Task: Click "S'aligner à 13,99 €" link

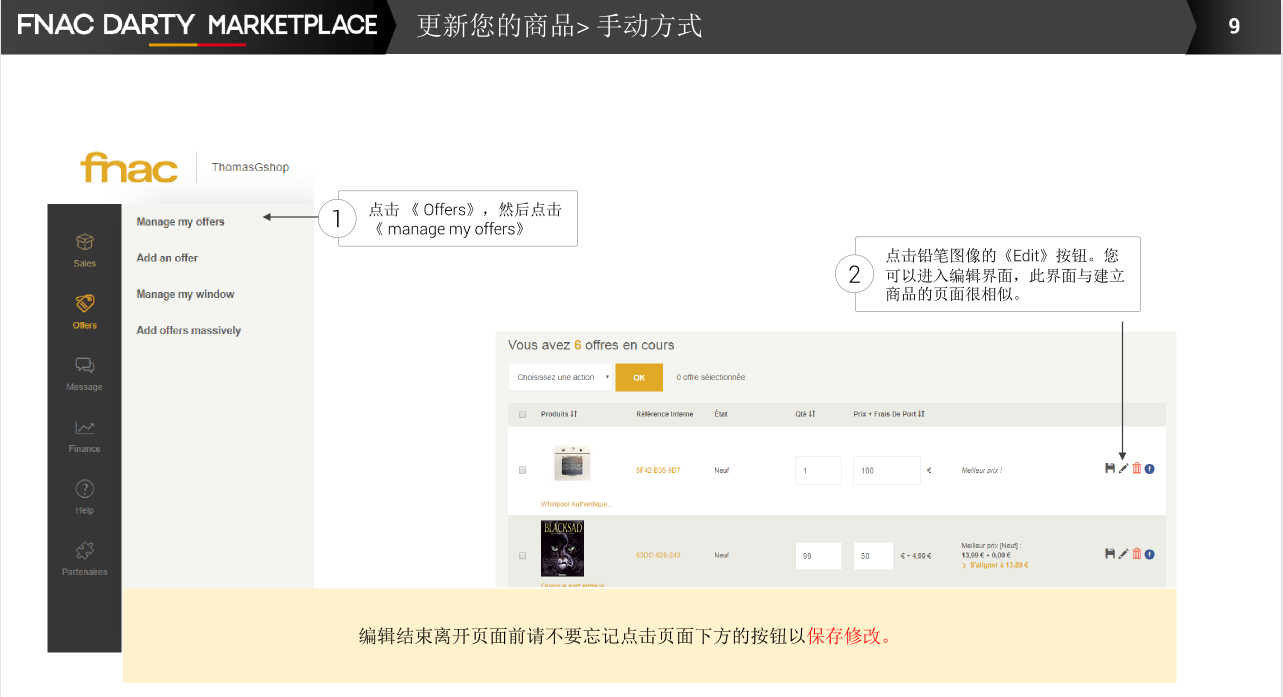Action: click(997, 565)
